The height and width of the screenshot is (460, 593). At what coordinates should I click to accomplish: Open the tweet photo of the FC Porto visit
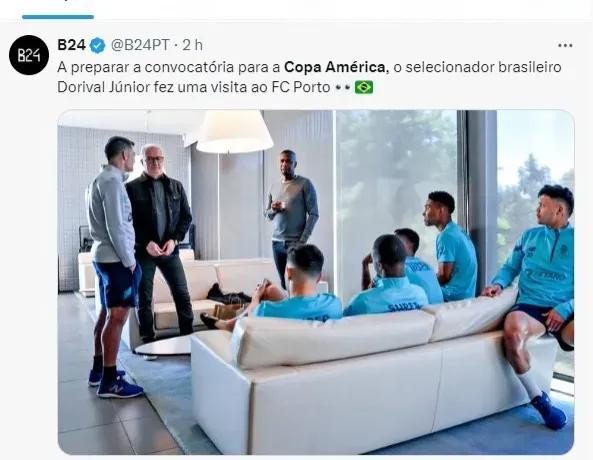pos(316,282)
